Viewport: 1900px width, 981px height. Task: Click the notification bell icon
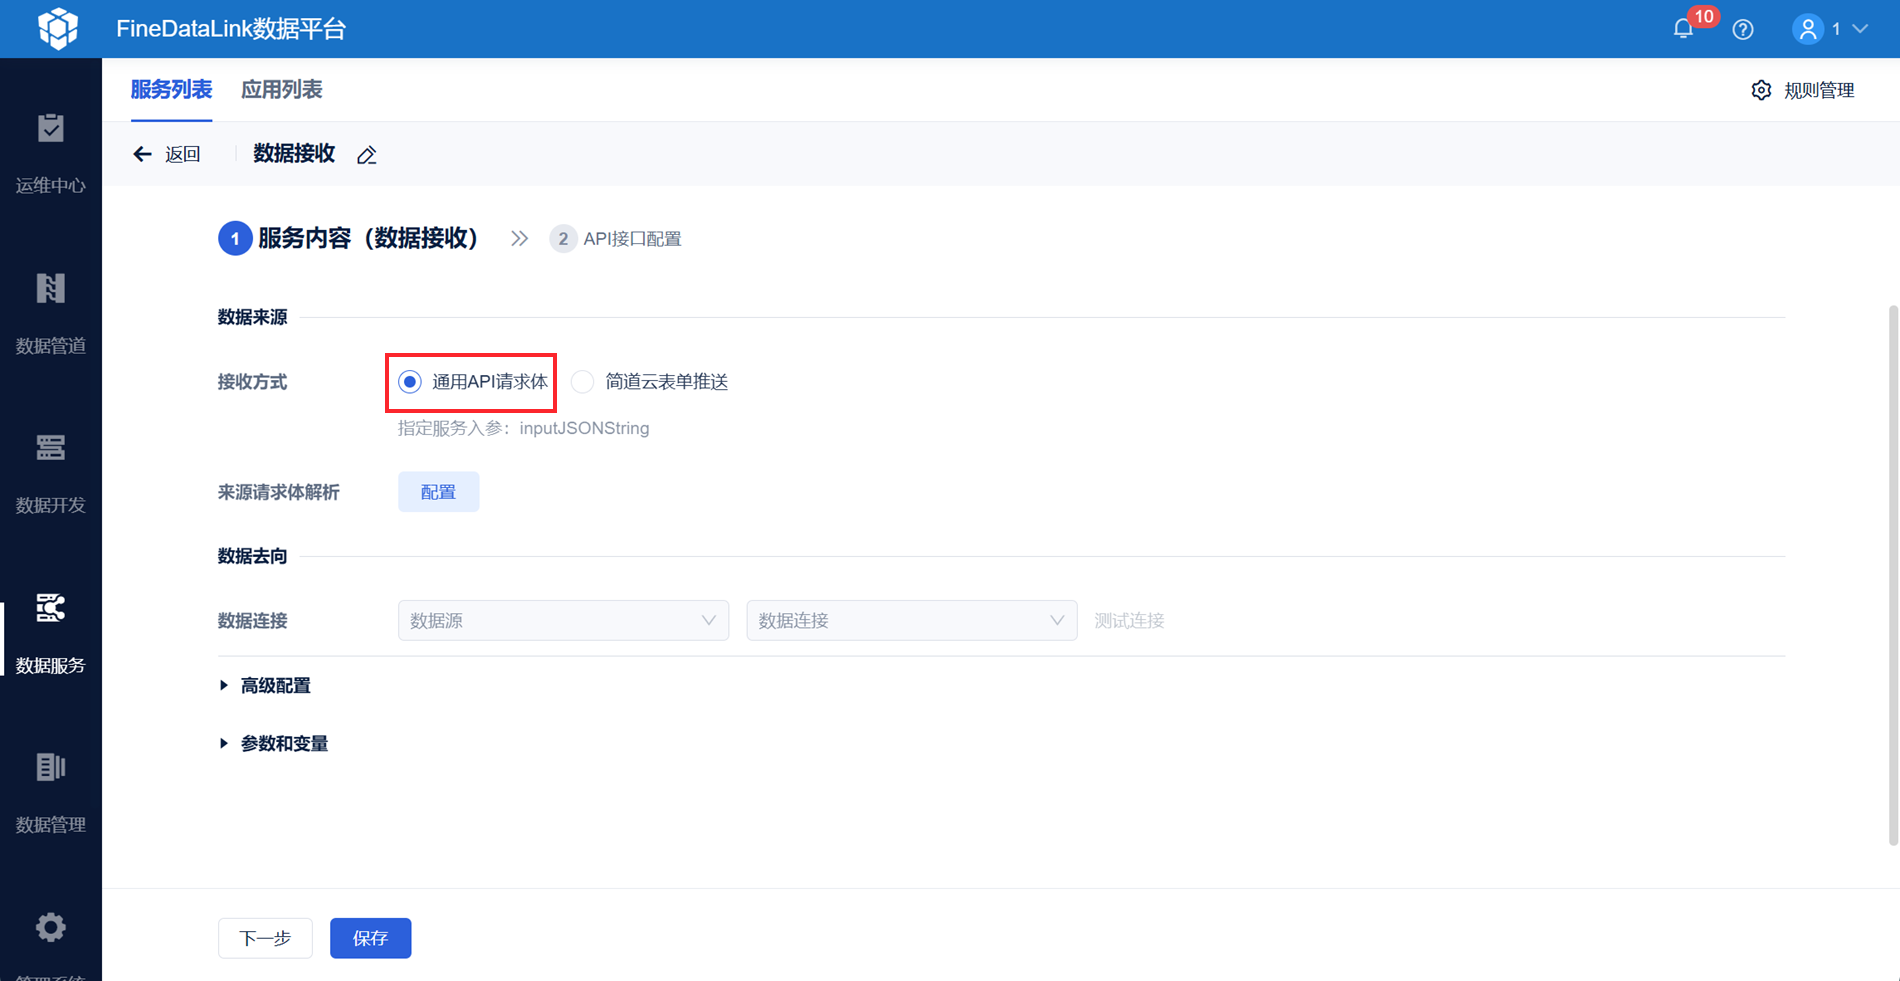(1683, 29)
